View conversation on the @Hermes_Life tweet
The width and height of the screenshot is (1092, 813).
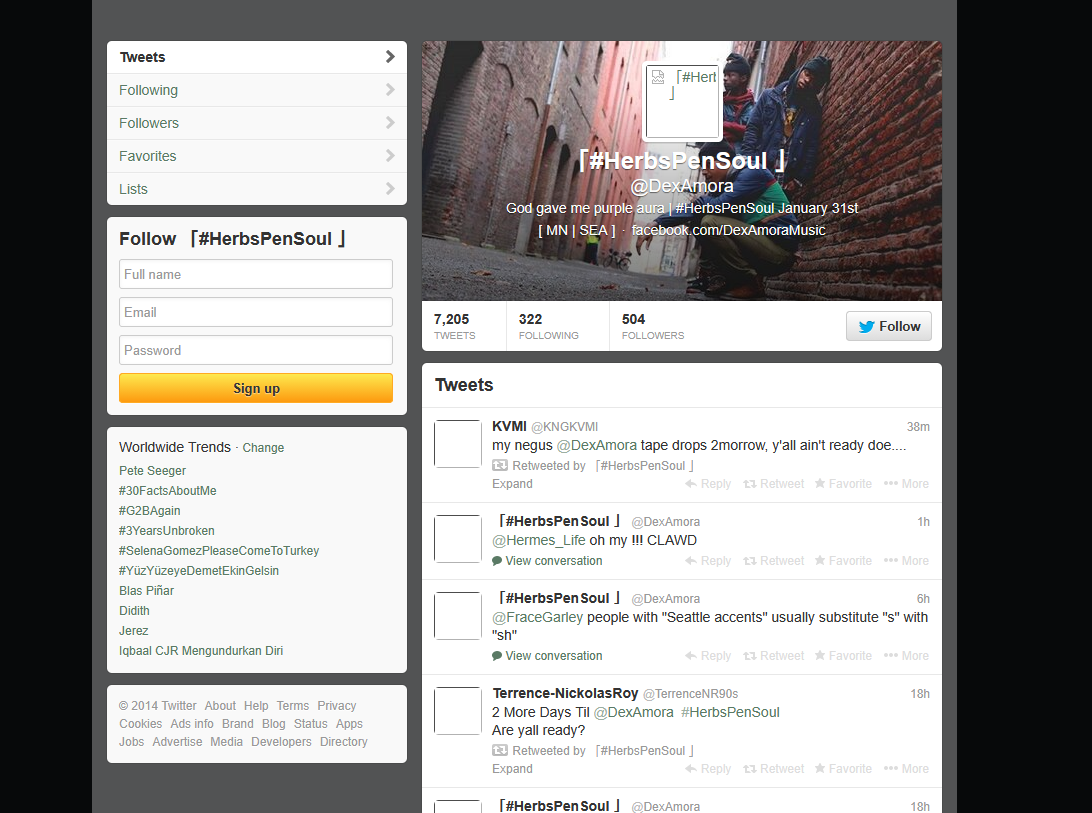547,561
